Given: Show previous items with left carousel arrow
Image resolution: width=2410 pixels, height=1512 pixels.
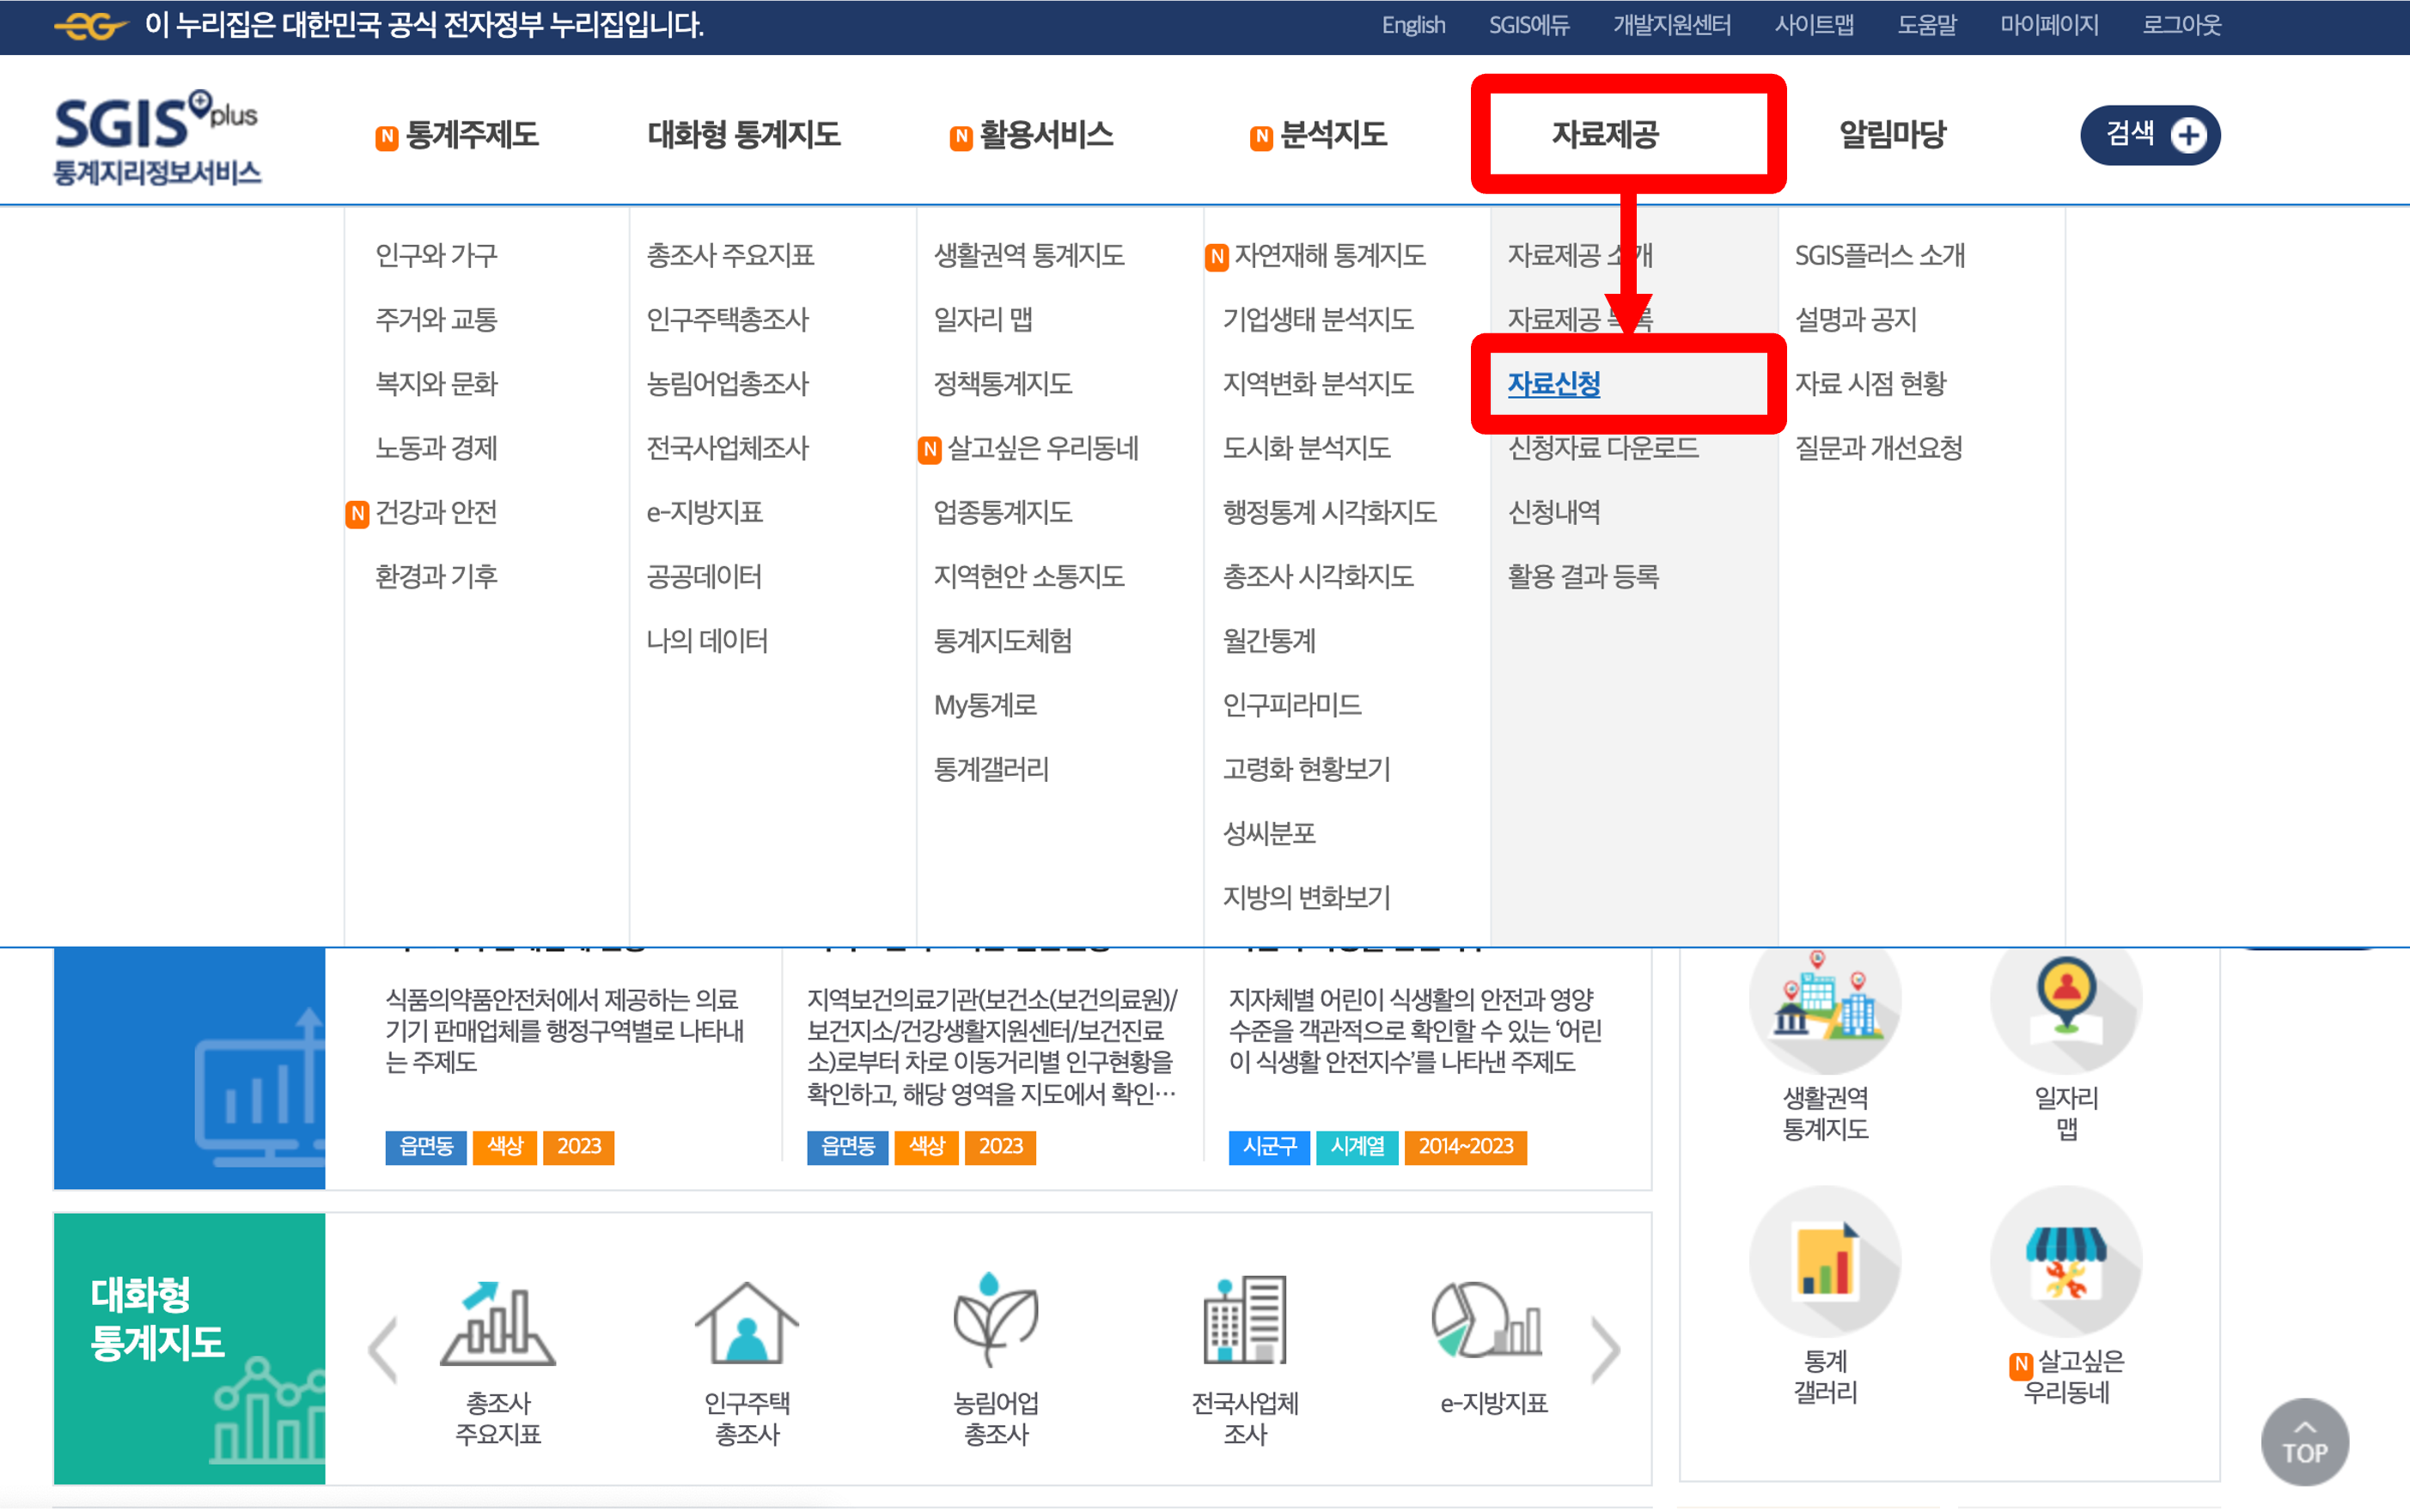Looking at the screenshot, I should pos(384,1350).
